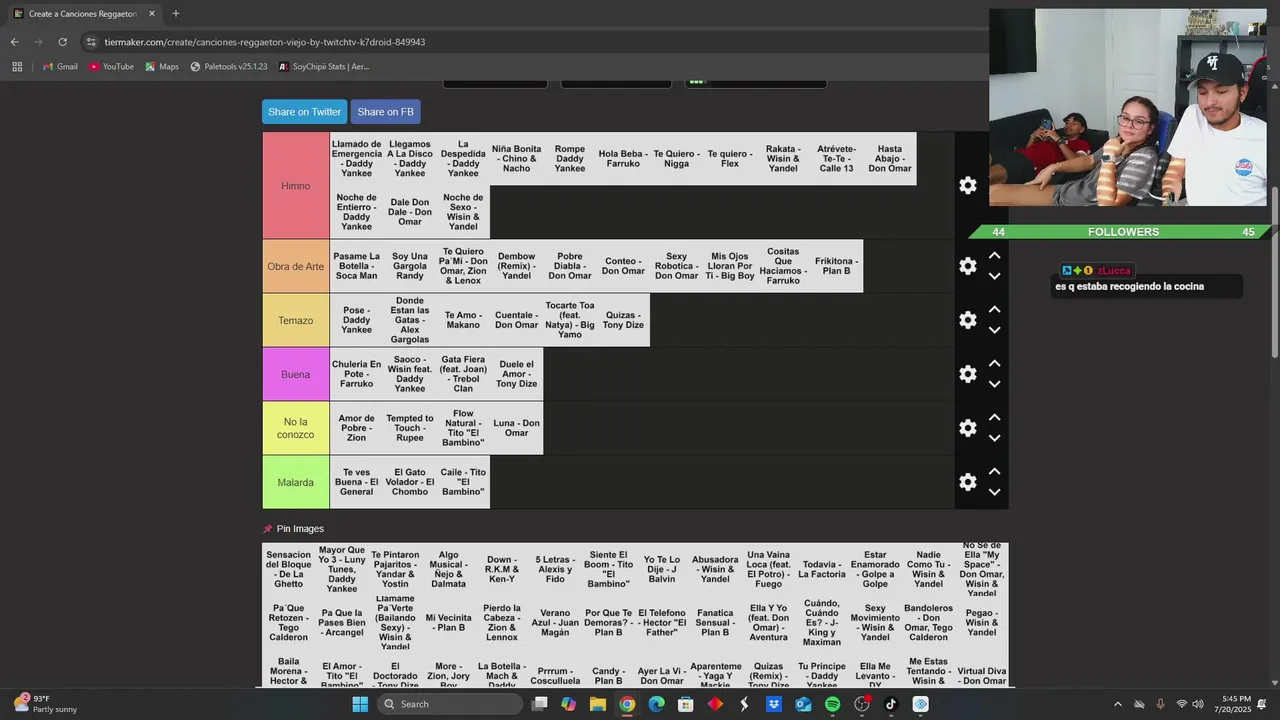Click Share on FB button
Screen dimensions: 1280x720
point(385,112)
